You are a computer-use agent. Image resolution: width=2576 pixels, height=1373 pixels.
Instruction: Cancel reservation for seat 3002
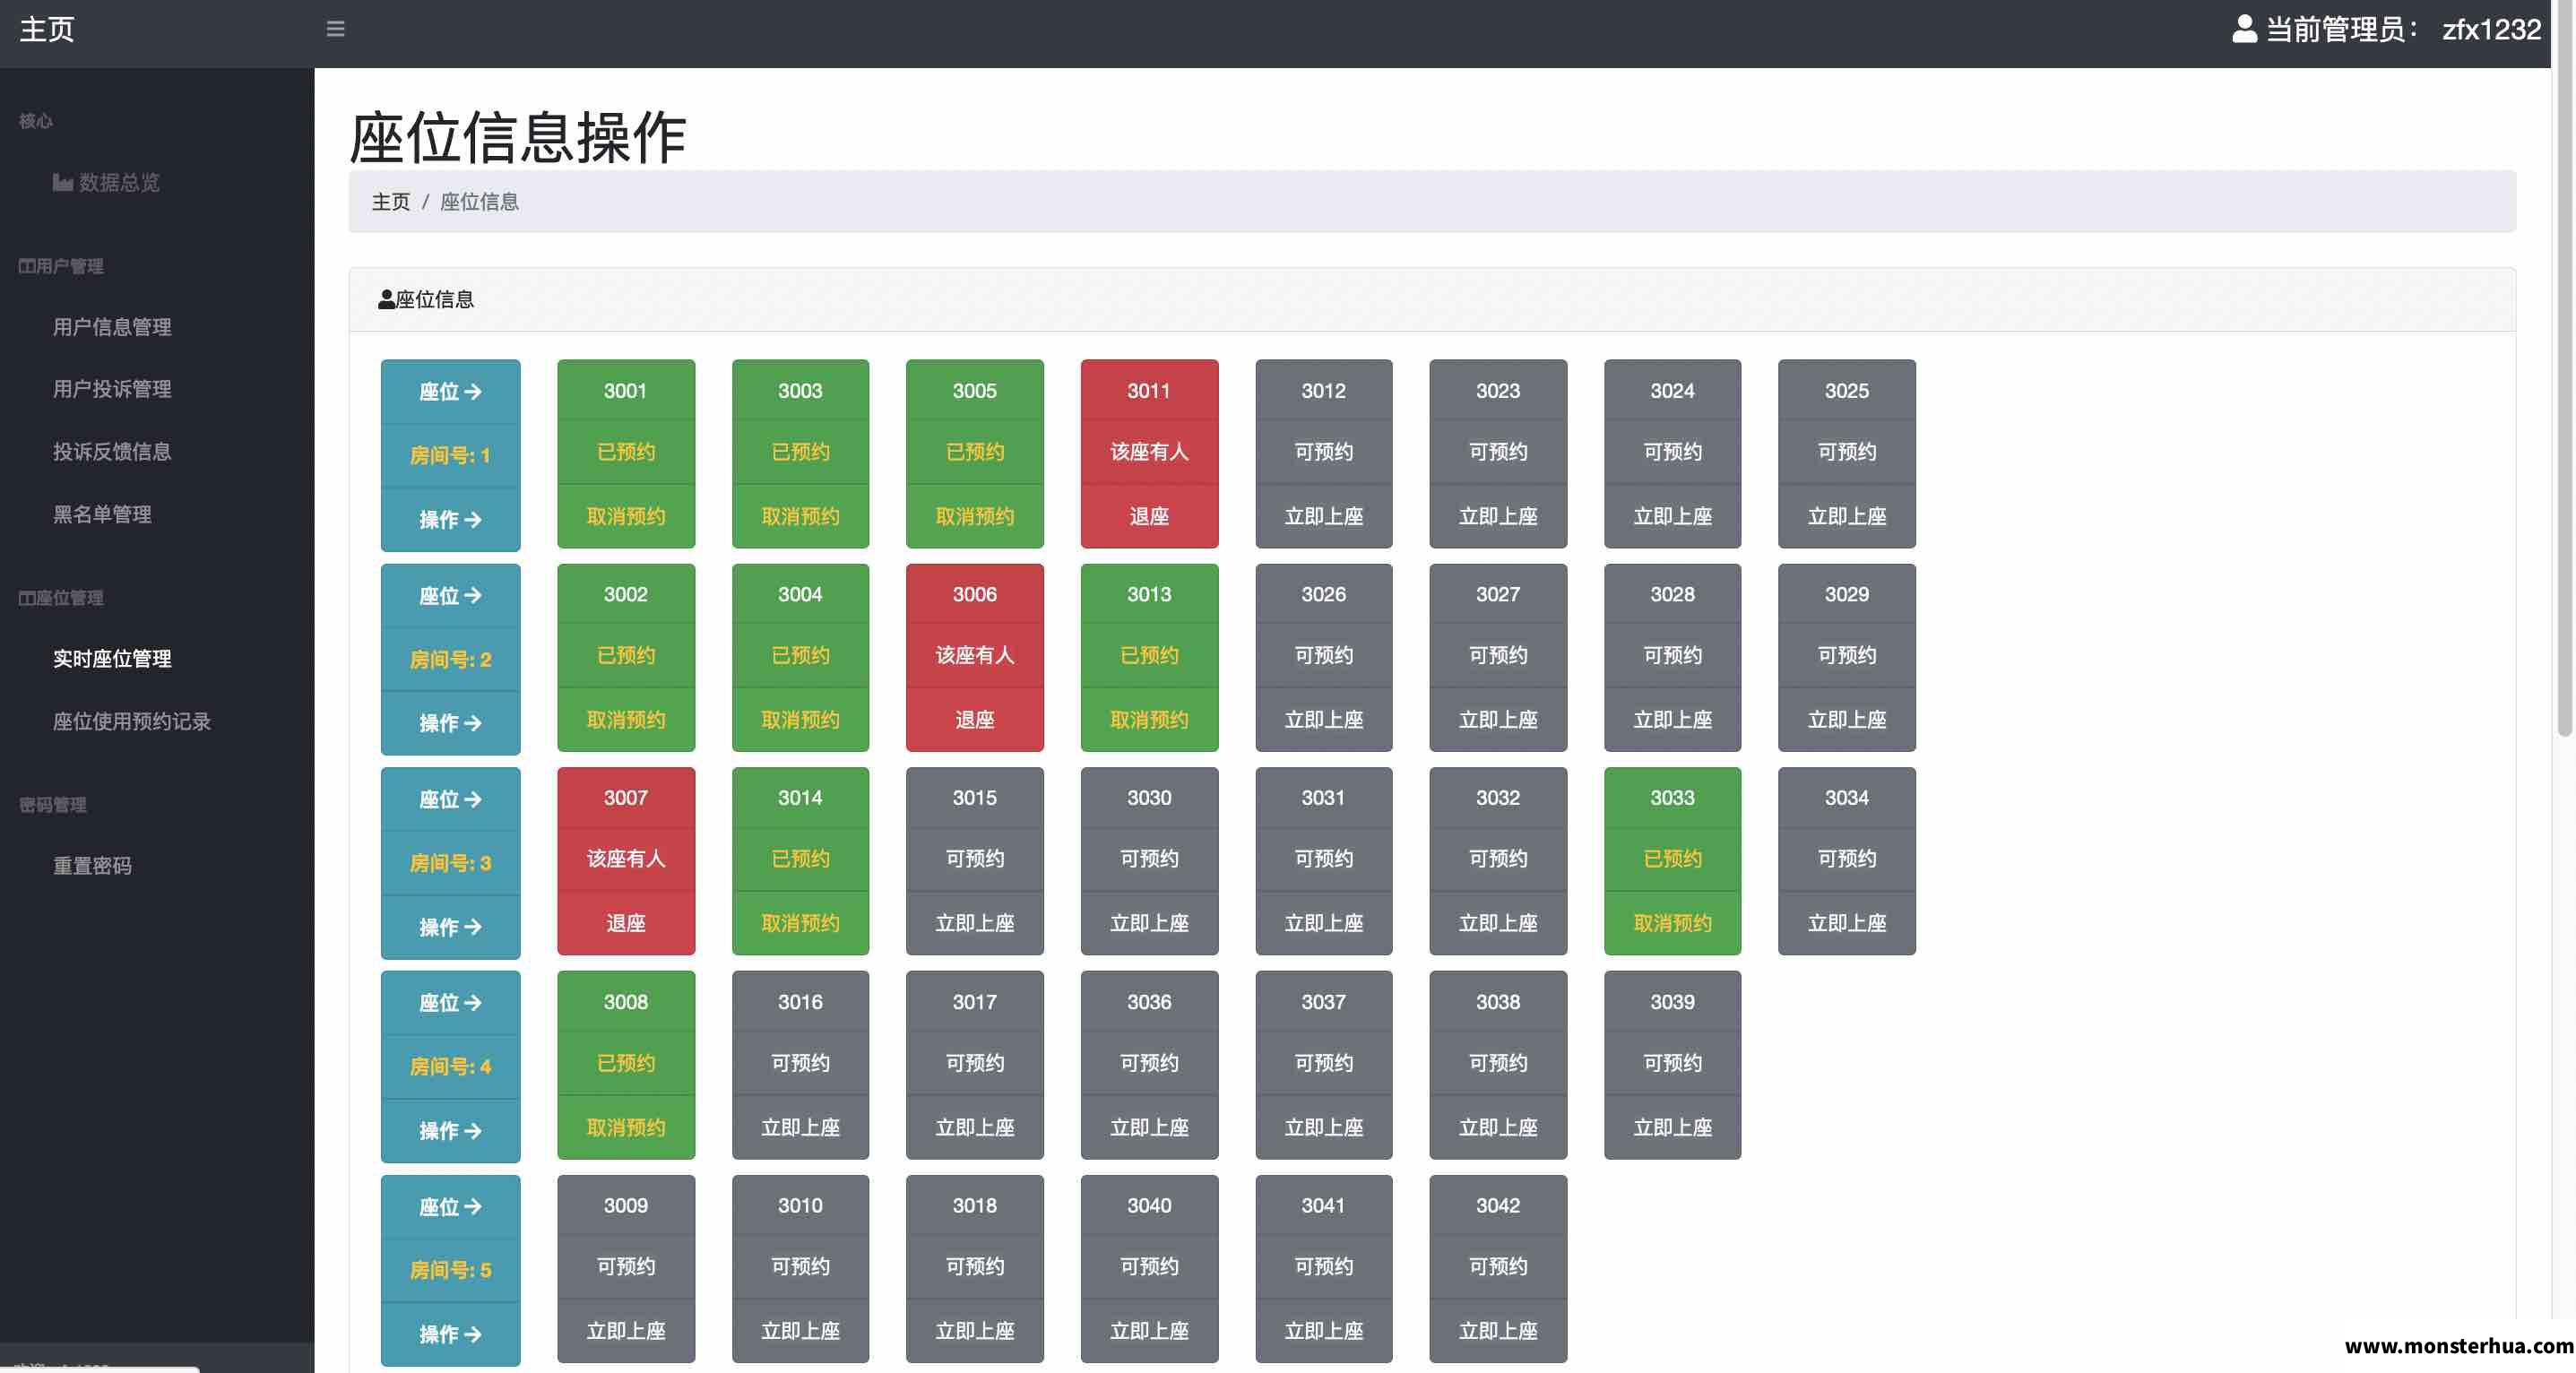click(x=626, y=720)
